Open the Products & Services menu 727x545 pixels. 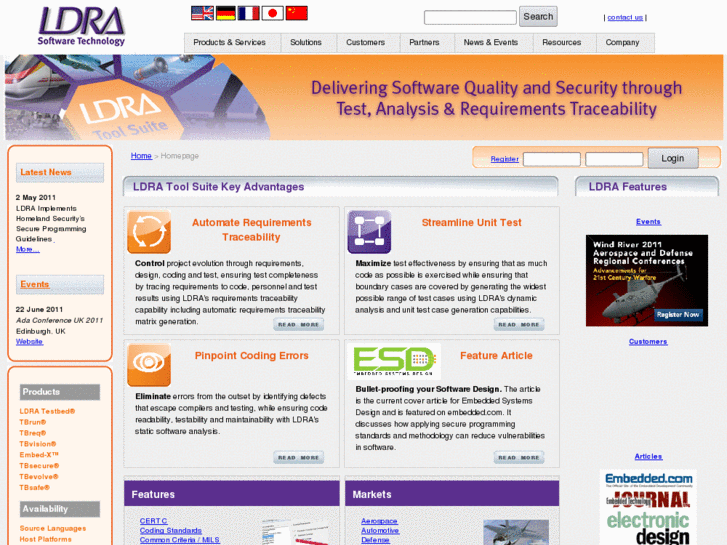[230, 42]
